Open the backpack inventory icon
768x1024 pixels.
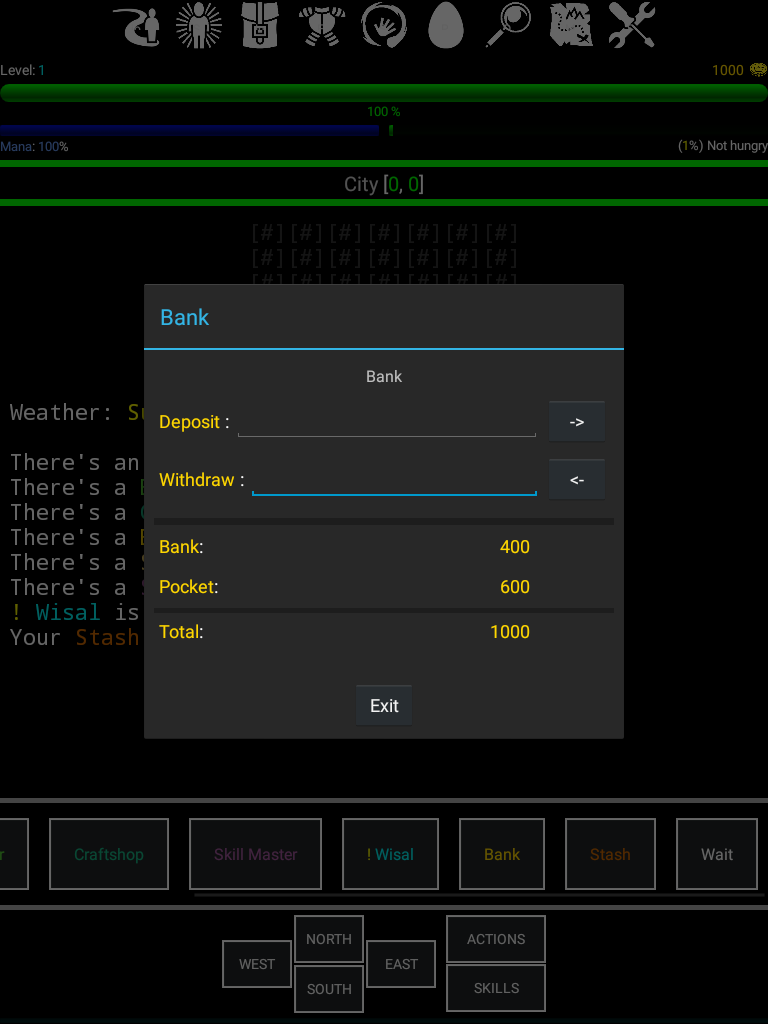[x=260, y=25]
